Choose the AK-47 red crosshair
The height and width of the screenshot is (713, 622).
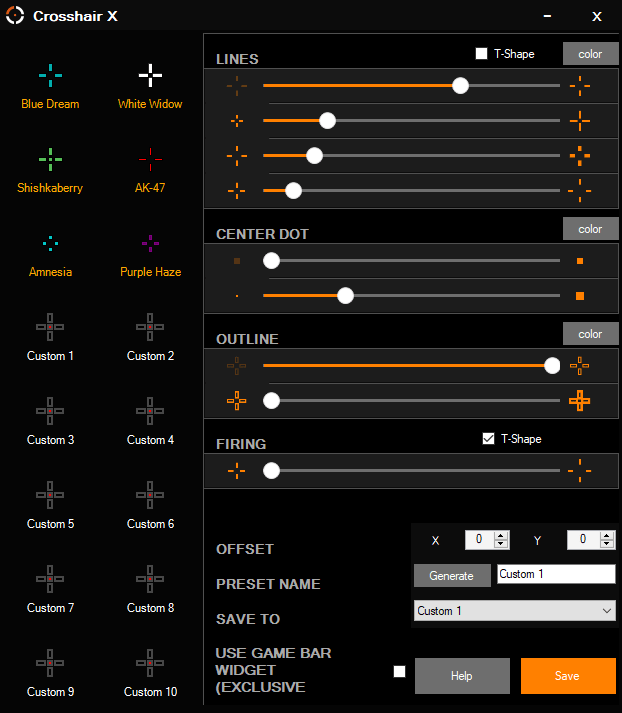[150, 171]
